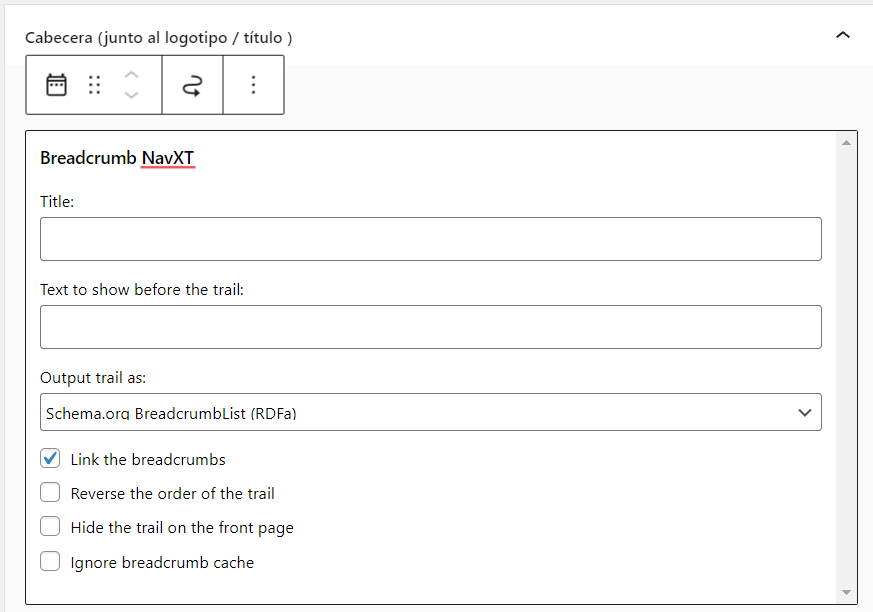This screenshot has height=612, width=873.
Task: Focus the Title input field
Action: pyautogui.click(x=430, y=239)
